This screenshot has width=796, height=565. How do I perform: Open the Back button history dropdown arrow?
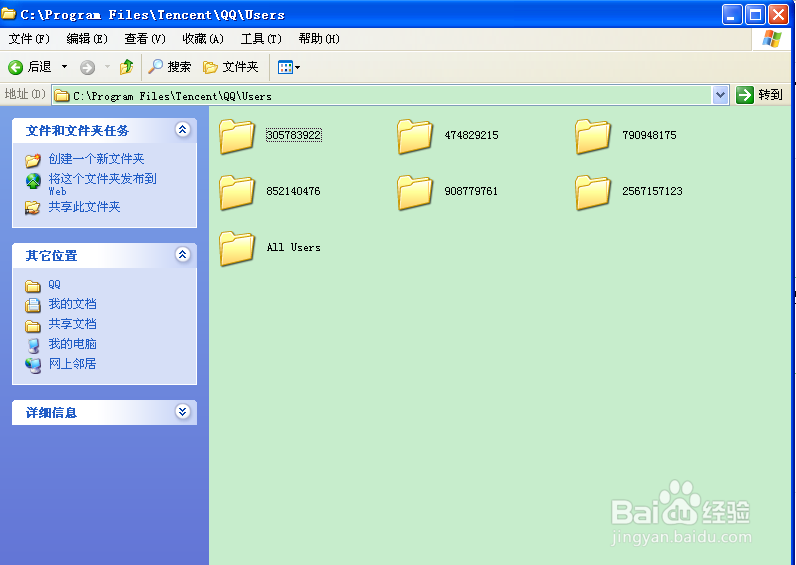(64, 67)
